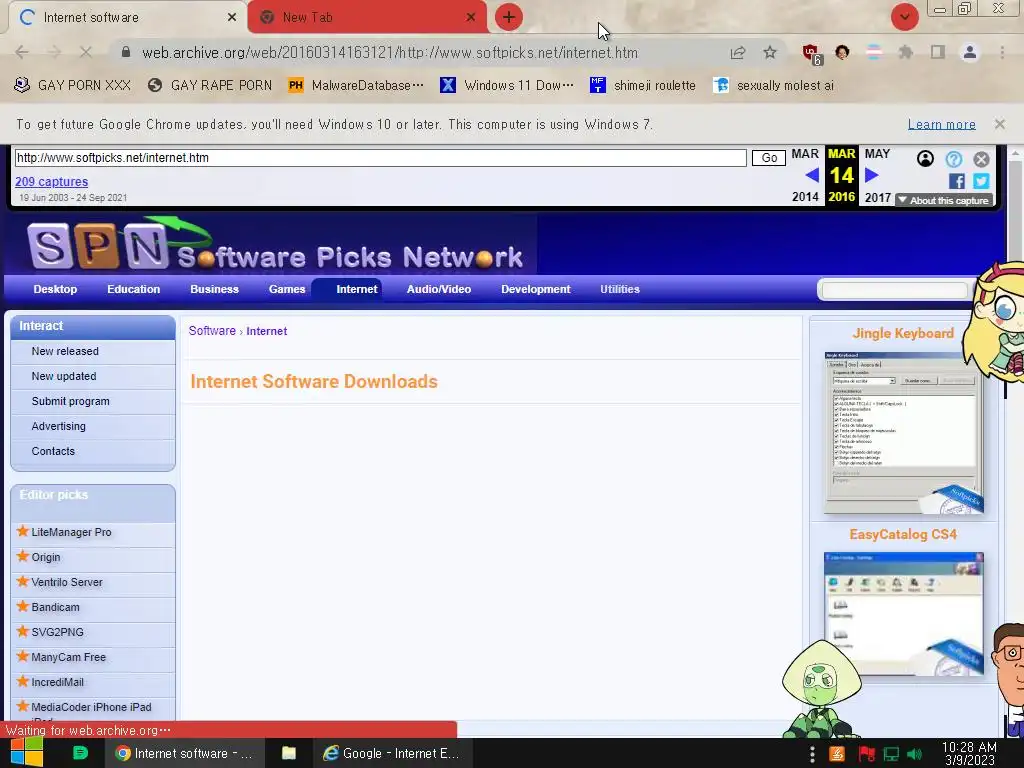1024x768 pixels.
Task: Open Origin editor pick
Action: [x=46, y=557]
